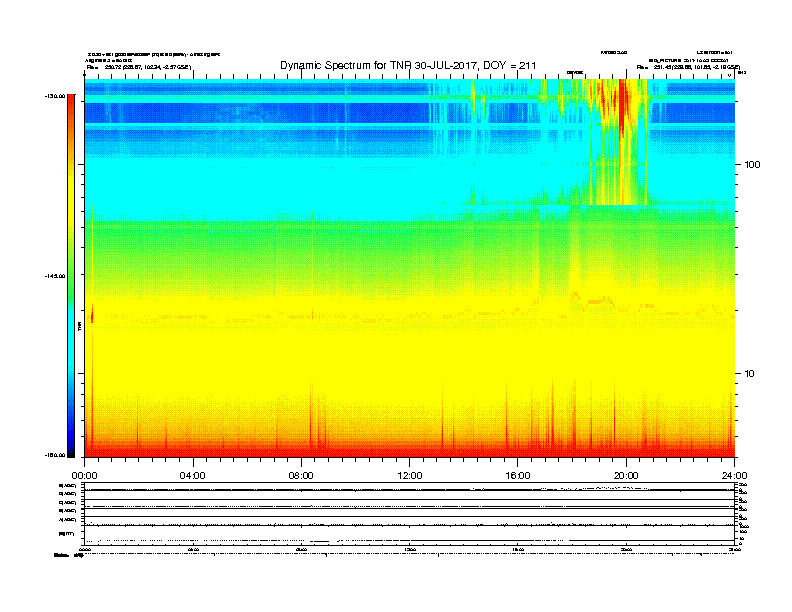Select the 12:00 time axis label
The width and height of the screenshot is (792, 612).
coord(410,476)
